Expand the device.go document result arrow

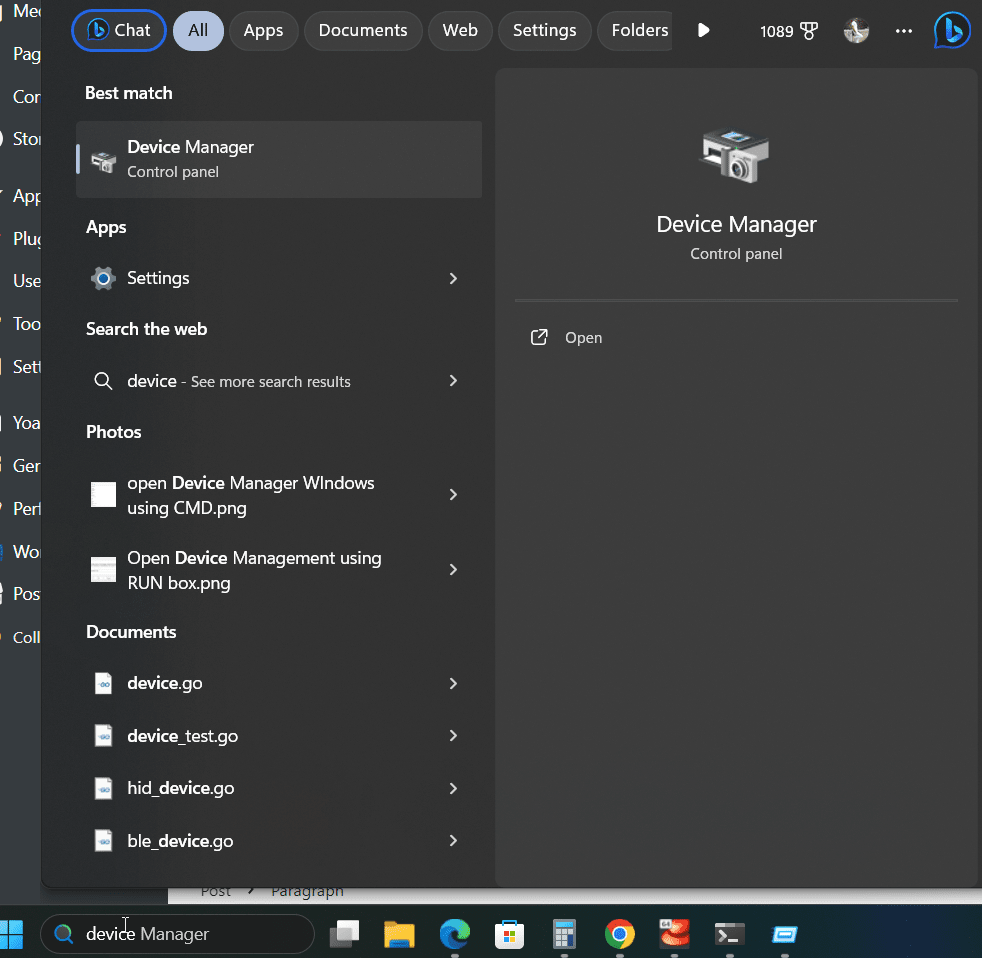pos(453,683)
